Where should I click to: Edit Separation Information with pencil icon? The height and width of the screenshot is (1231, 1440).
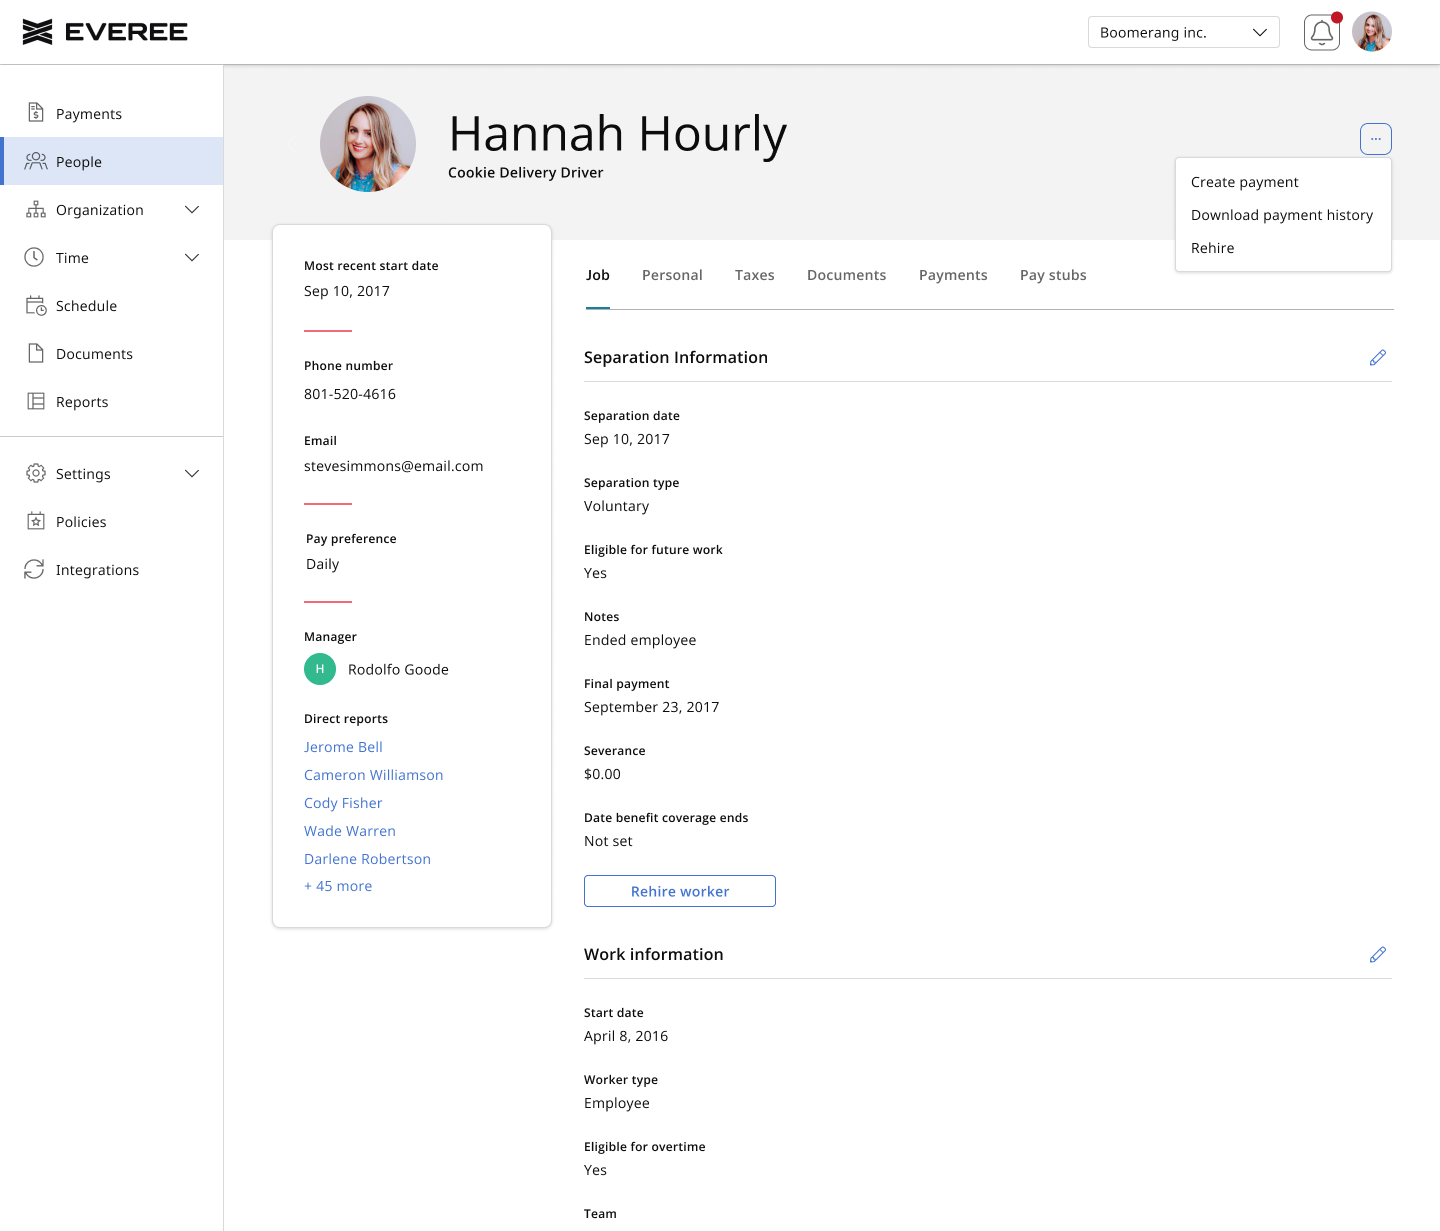coord(1378,357)
